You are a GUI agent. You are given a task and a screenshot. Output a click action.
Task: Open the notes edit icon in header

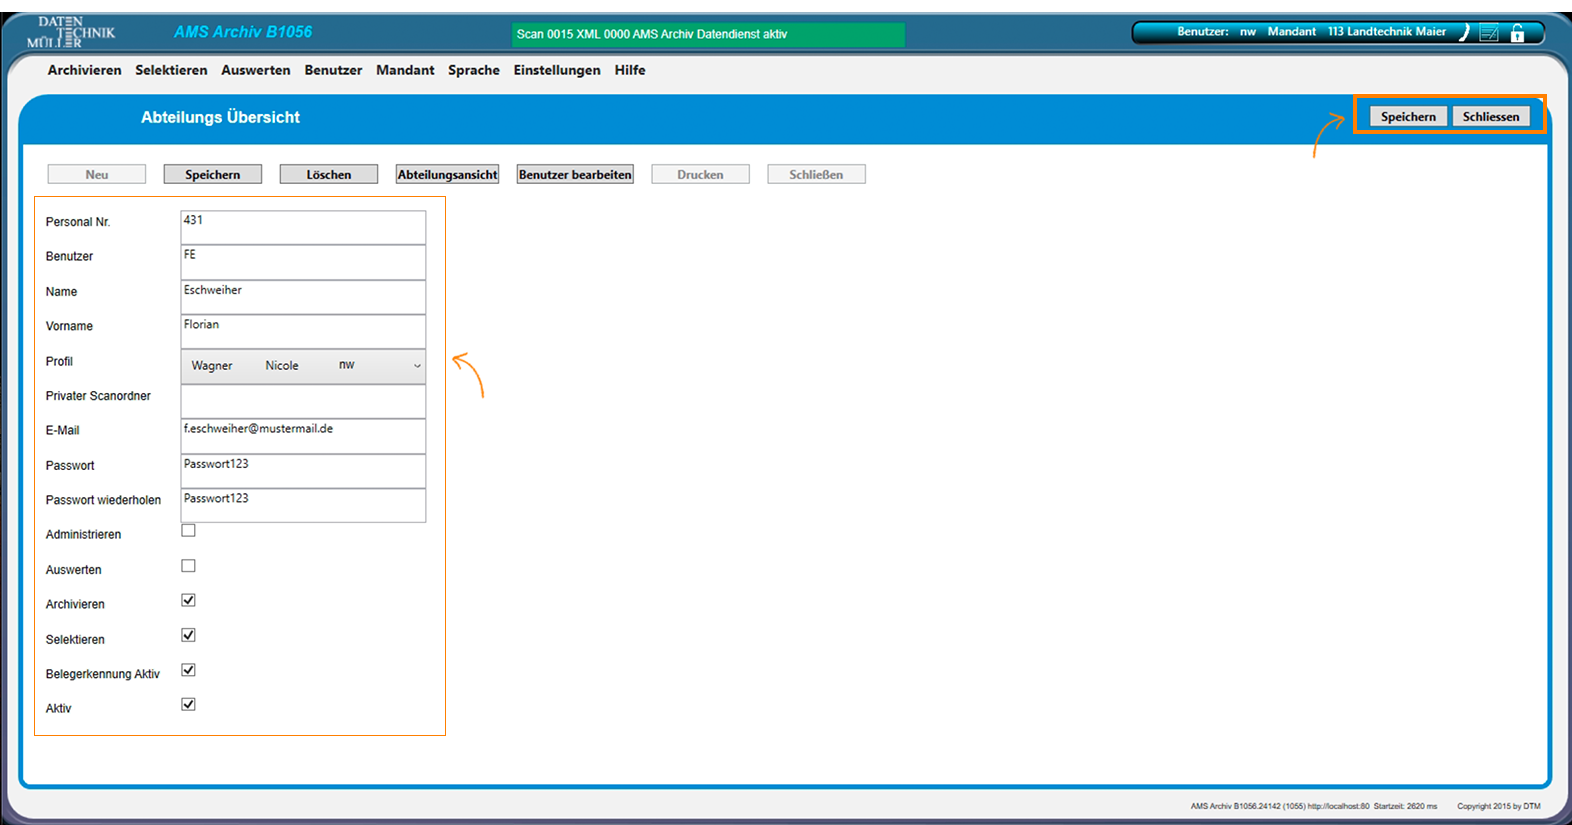[x=1489, y=33]
